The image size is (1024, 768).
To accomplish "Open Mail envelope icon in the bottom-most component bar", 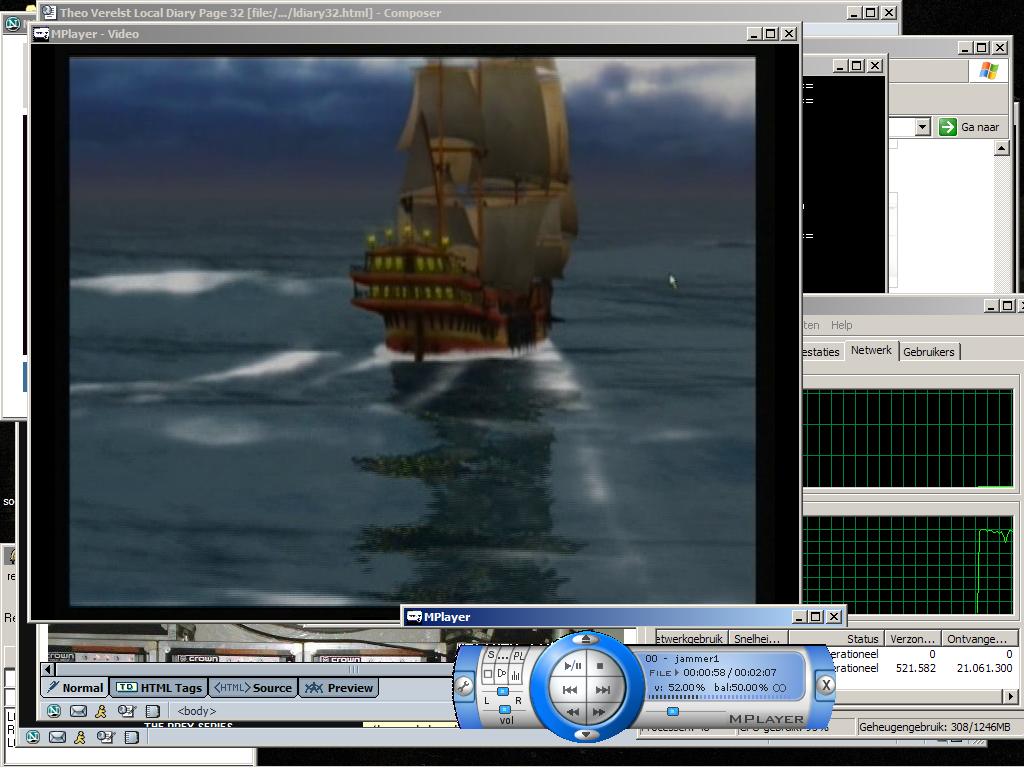I will coord(57,737).
